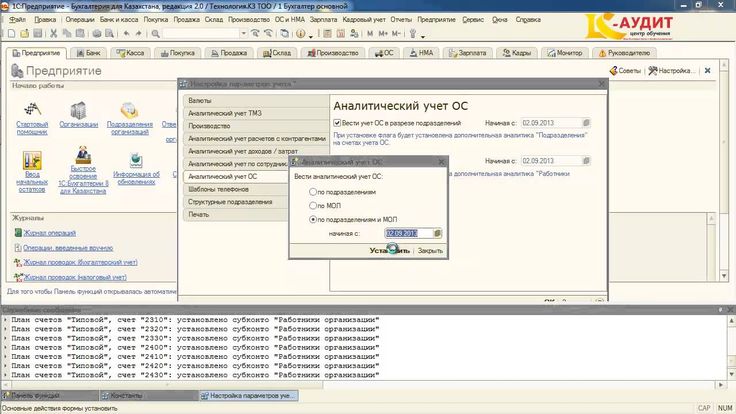The image size is (736, 414).
Task: Select Валюты in the settings list
Action: pos(256,100)
